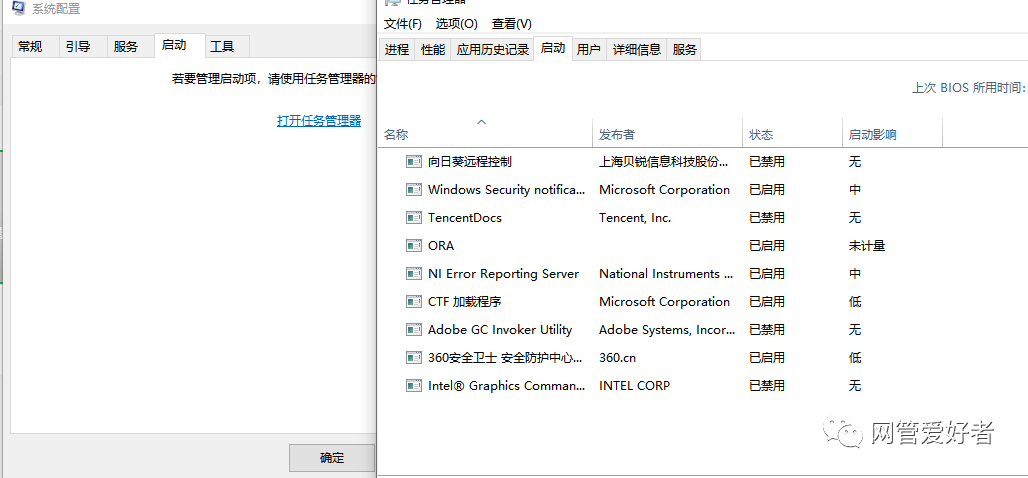This screenshot has height=478, width=1028.
Task: Select the ORA entry name
Action: point(441,246)
